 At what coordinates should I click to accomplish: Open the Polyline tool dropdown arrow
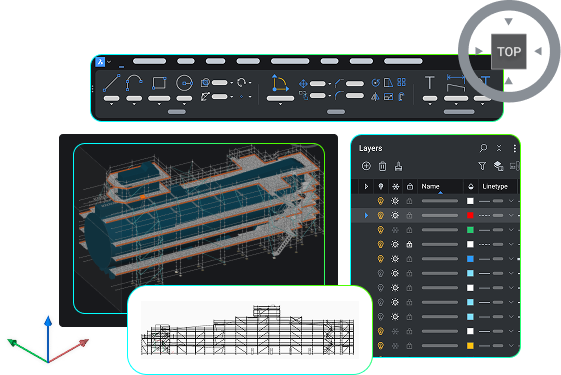[x=134, y=104]
